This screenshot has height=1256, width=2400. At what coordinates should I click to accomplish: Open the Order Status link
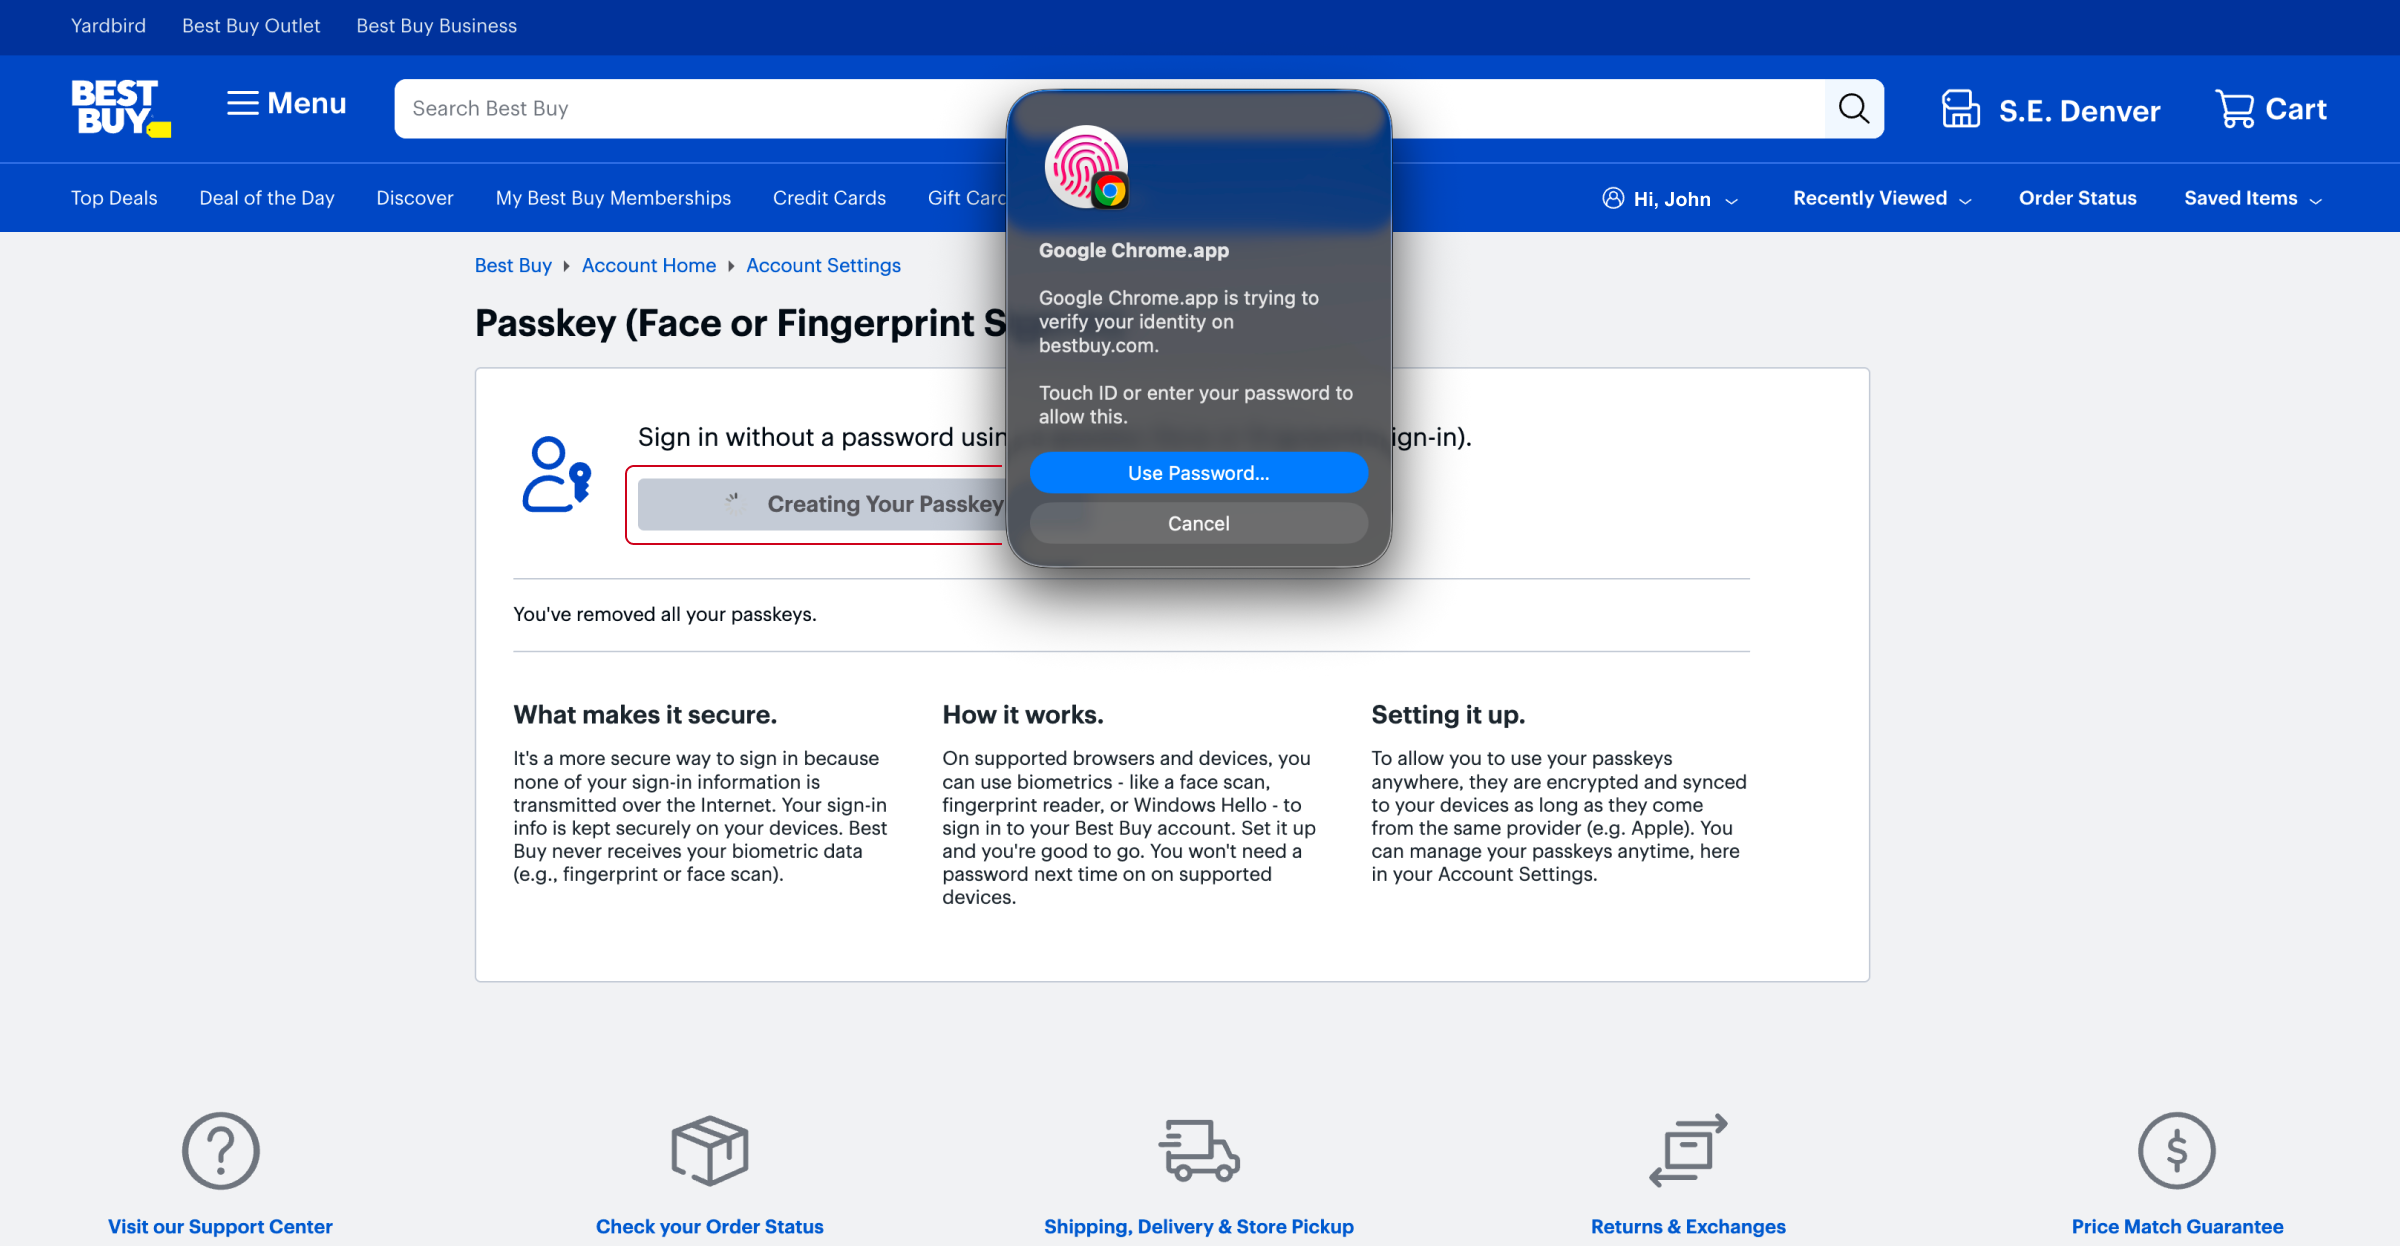point(2077,198)
